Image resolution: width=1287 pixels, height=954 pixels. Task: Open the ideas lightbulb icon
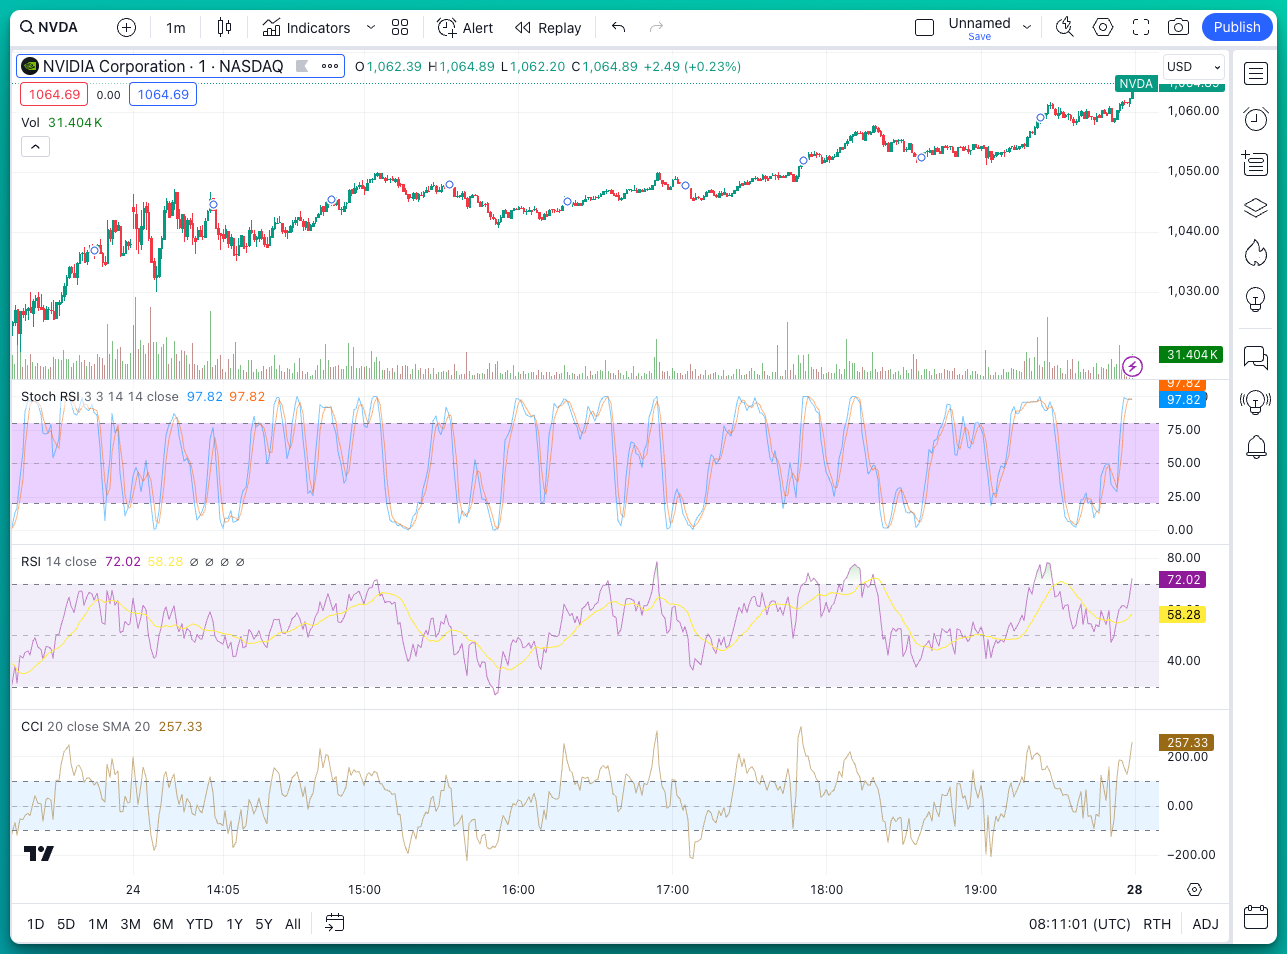[1256, 298]
